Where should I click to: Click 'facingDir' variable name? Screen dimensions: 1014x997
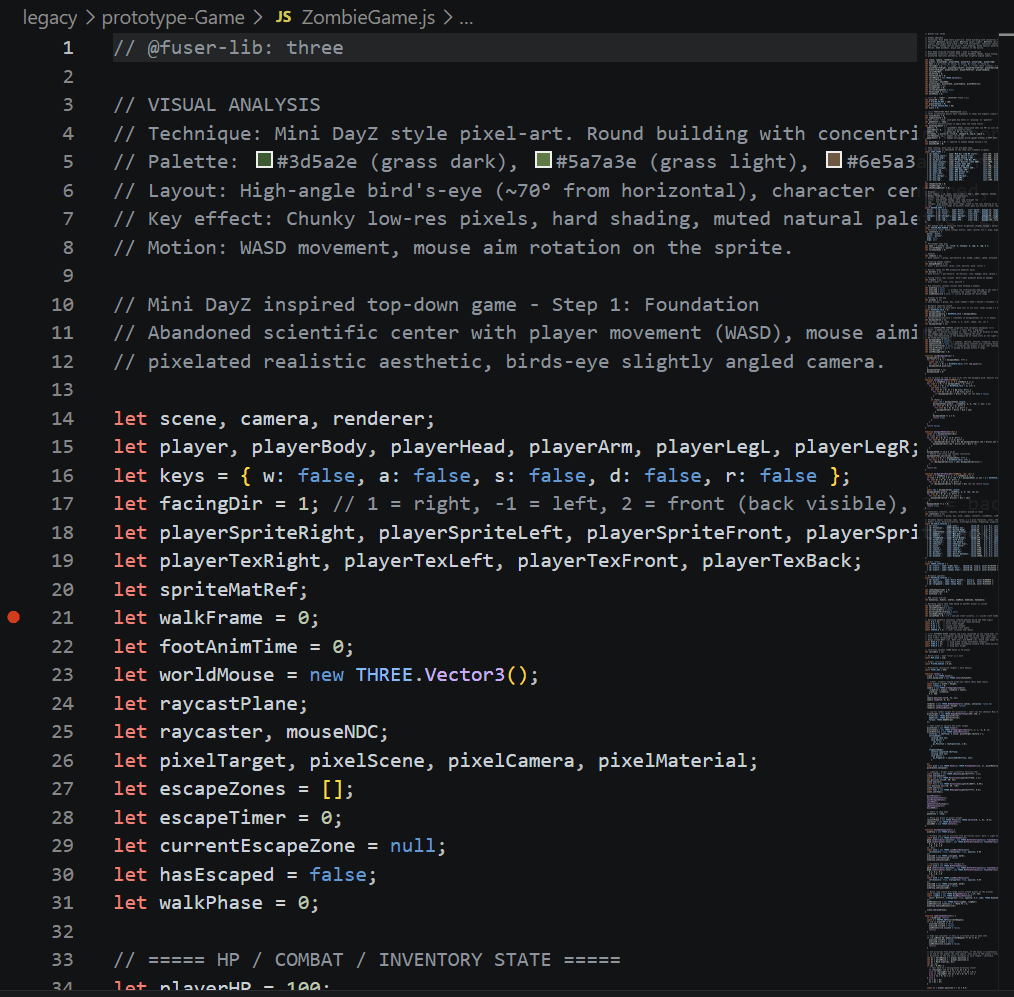coord(211,504)
